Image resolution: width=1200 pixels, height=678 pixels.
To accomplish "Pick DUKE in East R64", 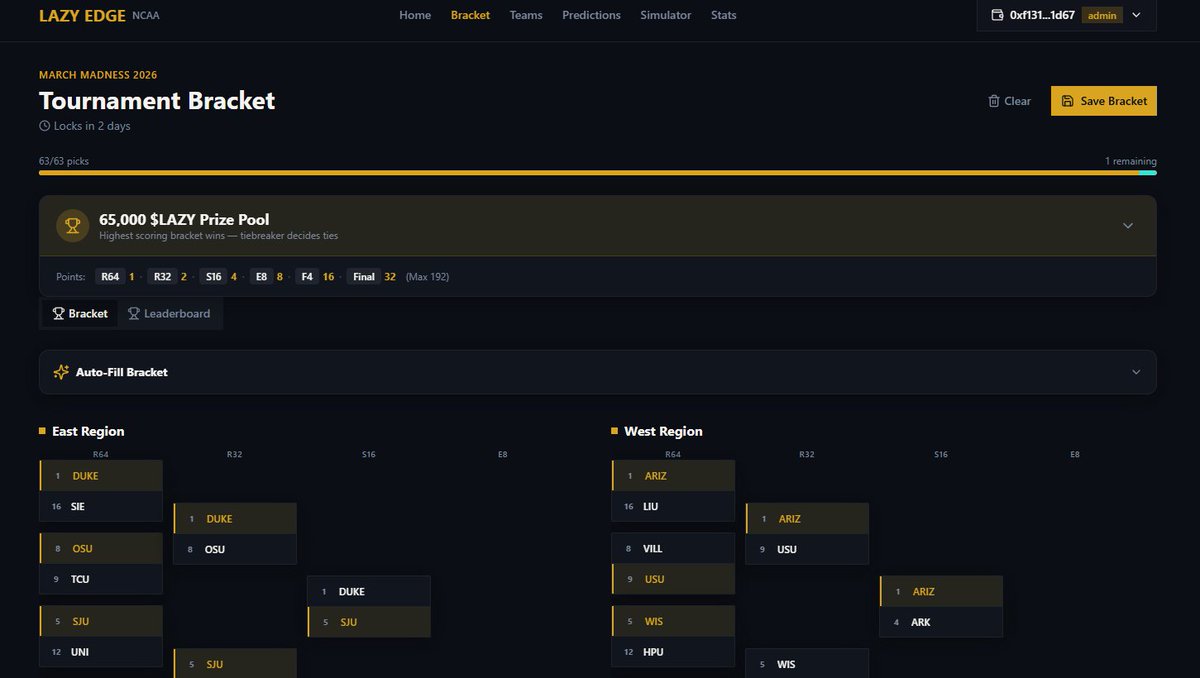I will (101, 476).
